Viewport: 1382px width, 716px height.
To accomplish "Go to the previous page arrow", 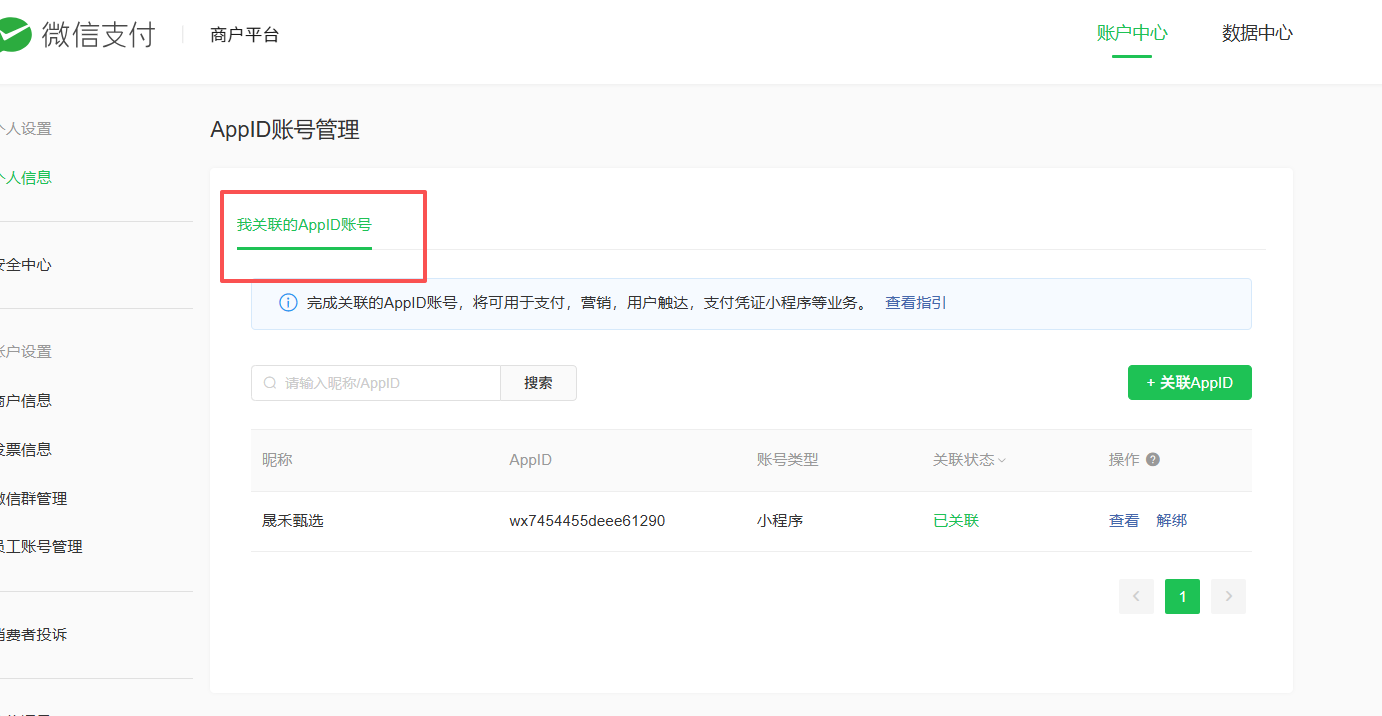I will coord(1136,597).
